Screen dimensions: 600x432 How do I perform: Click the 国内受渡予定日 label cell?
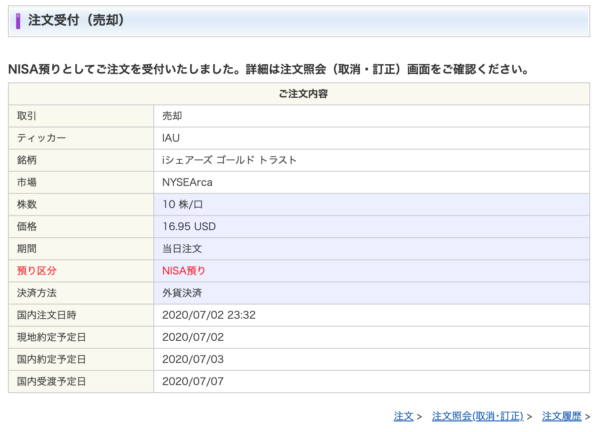pos(81,381)
